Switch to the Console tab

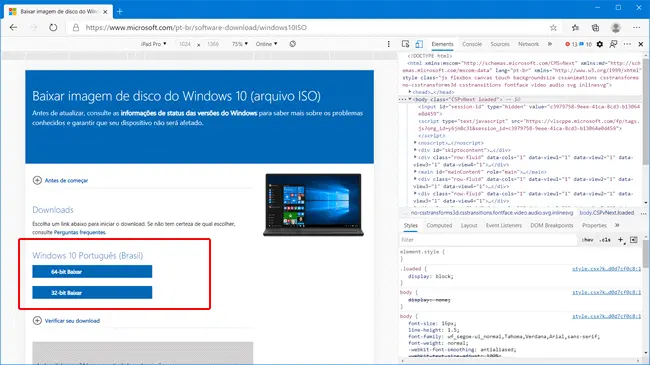pyautogui.click(x=472, y=44)
